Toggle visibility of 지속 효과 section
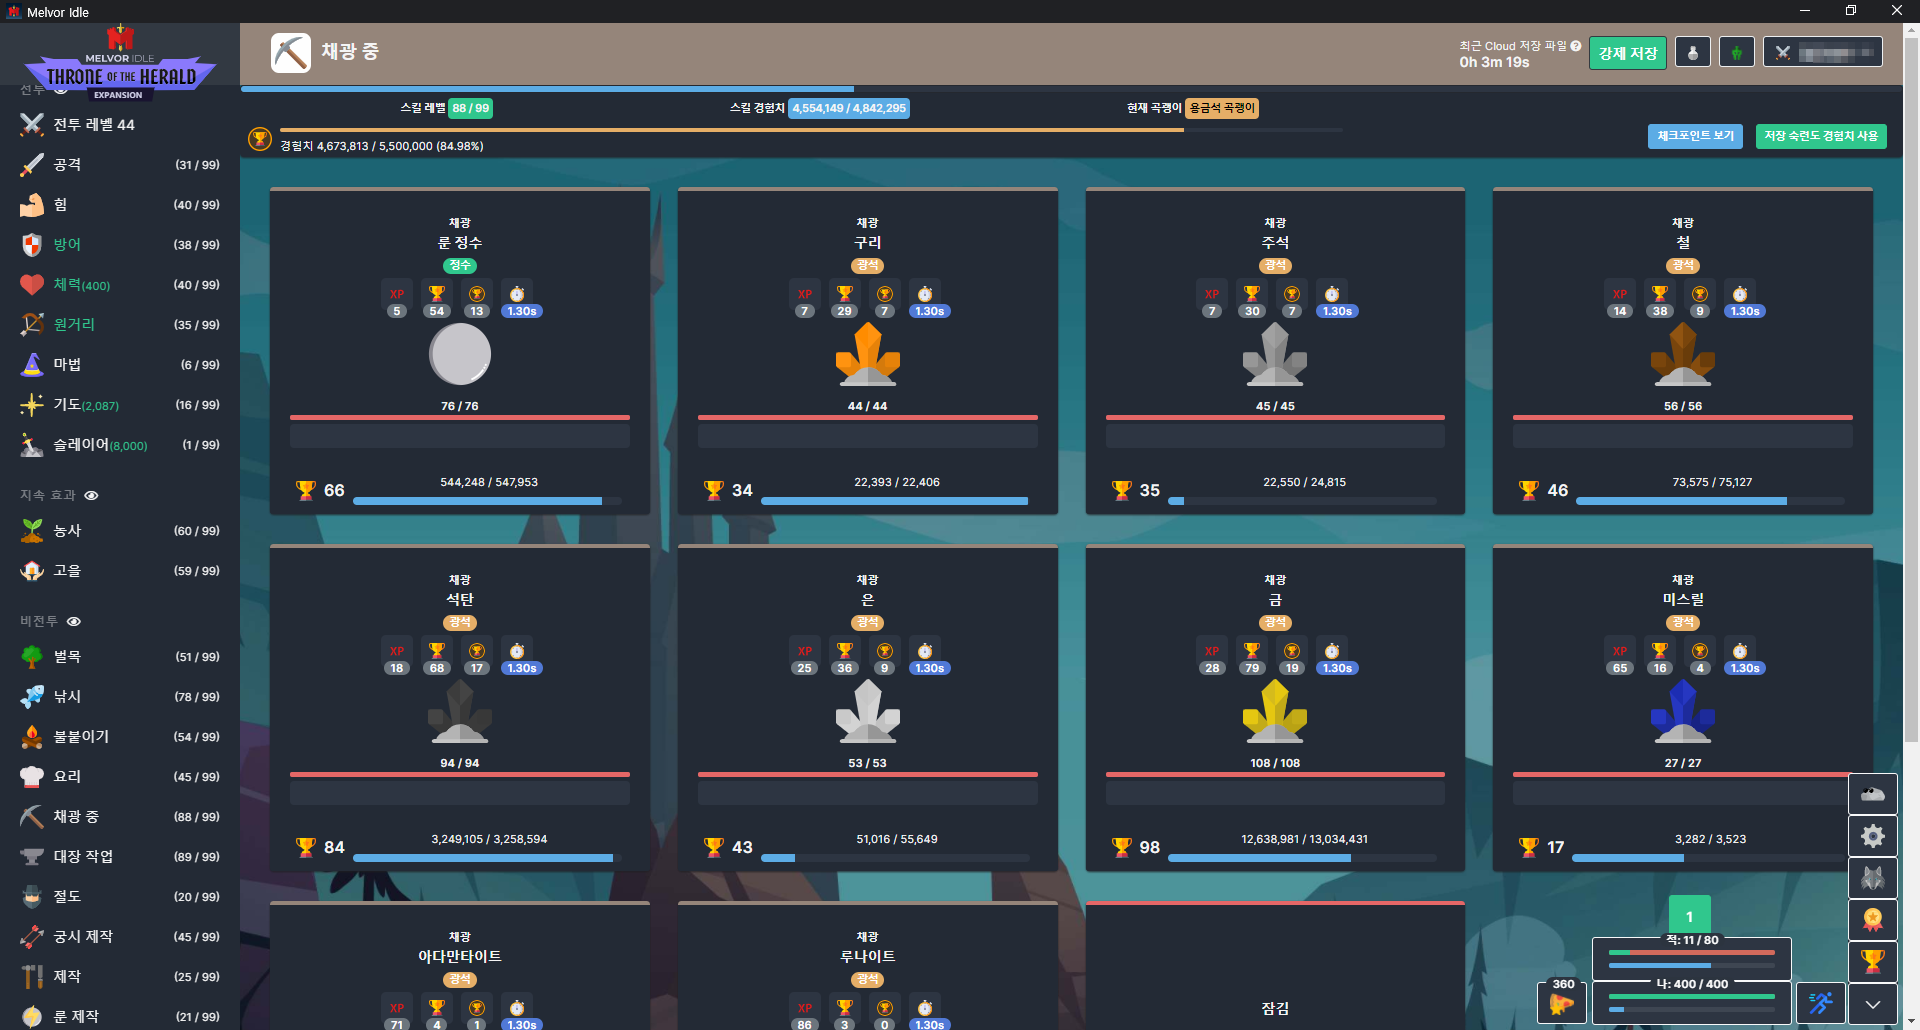Screen dimensions: 1920x1030 click(x=91, y=496)
